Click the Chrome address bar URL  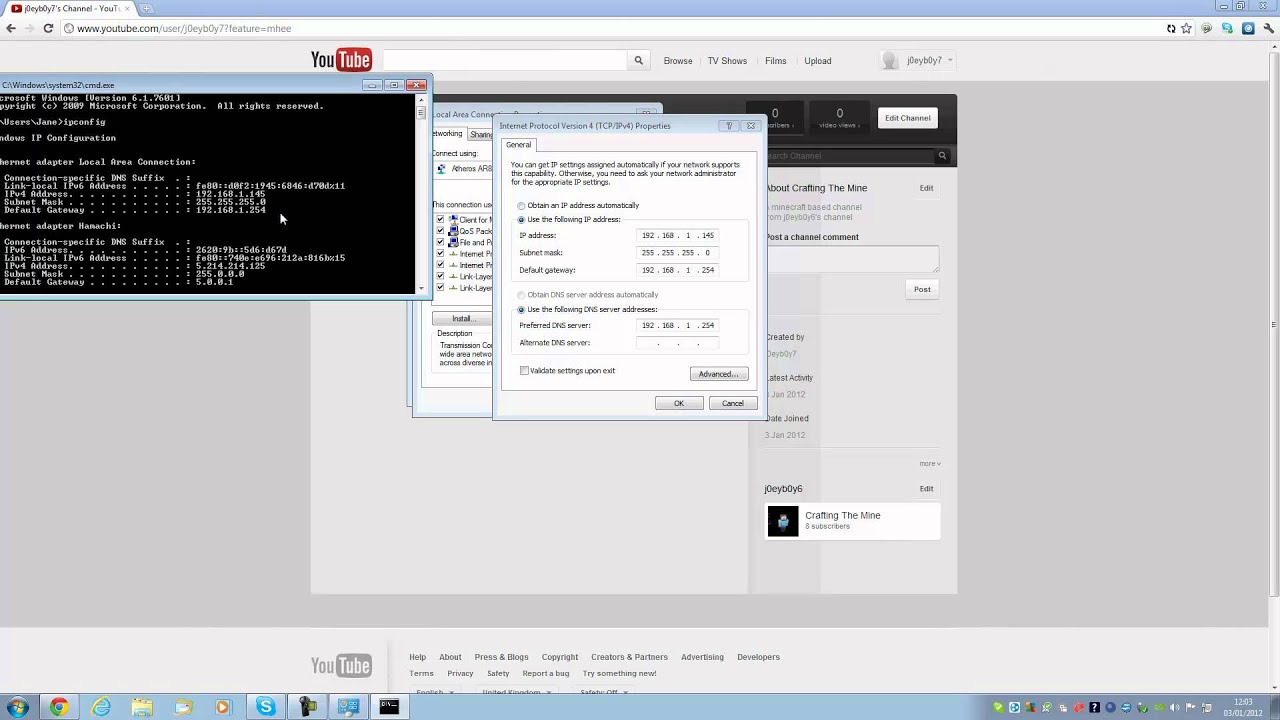click(184, 28)
